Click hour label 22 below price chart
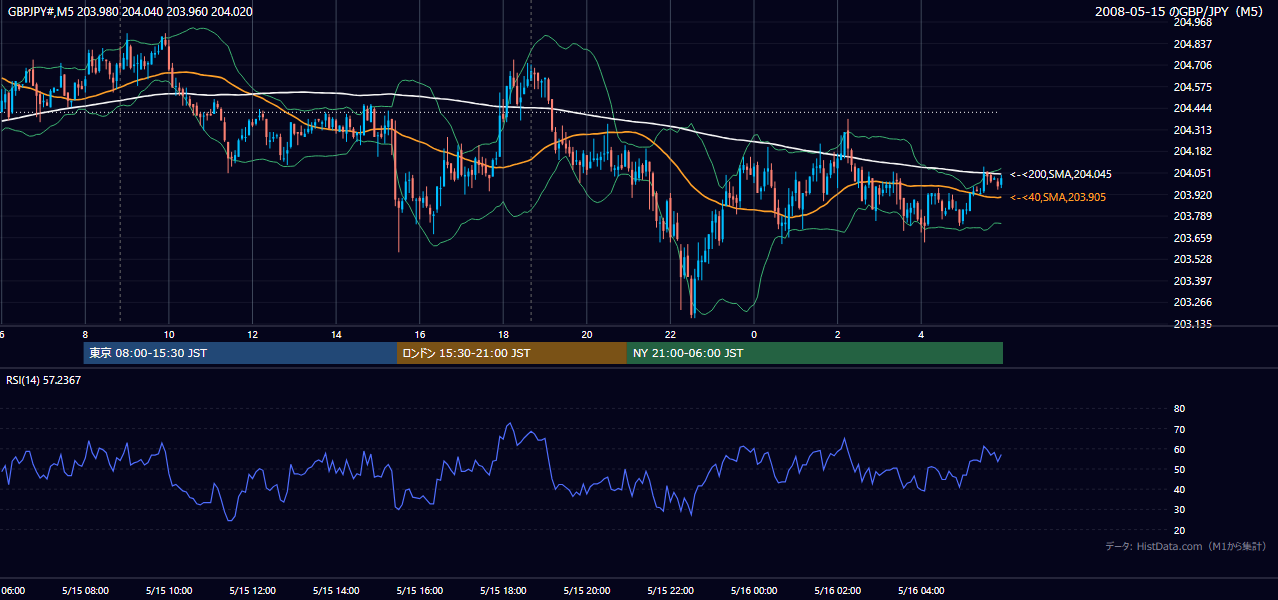Viewport: 1278px width, 600px height. (x=670, y=334)
